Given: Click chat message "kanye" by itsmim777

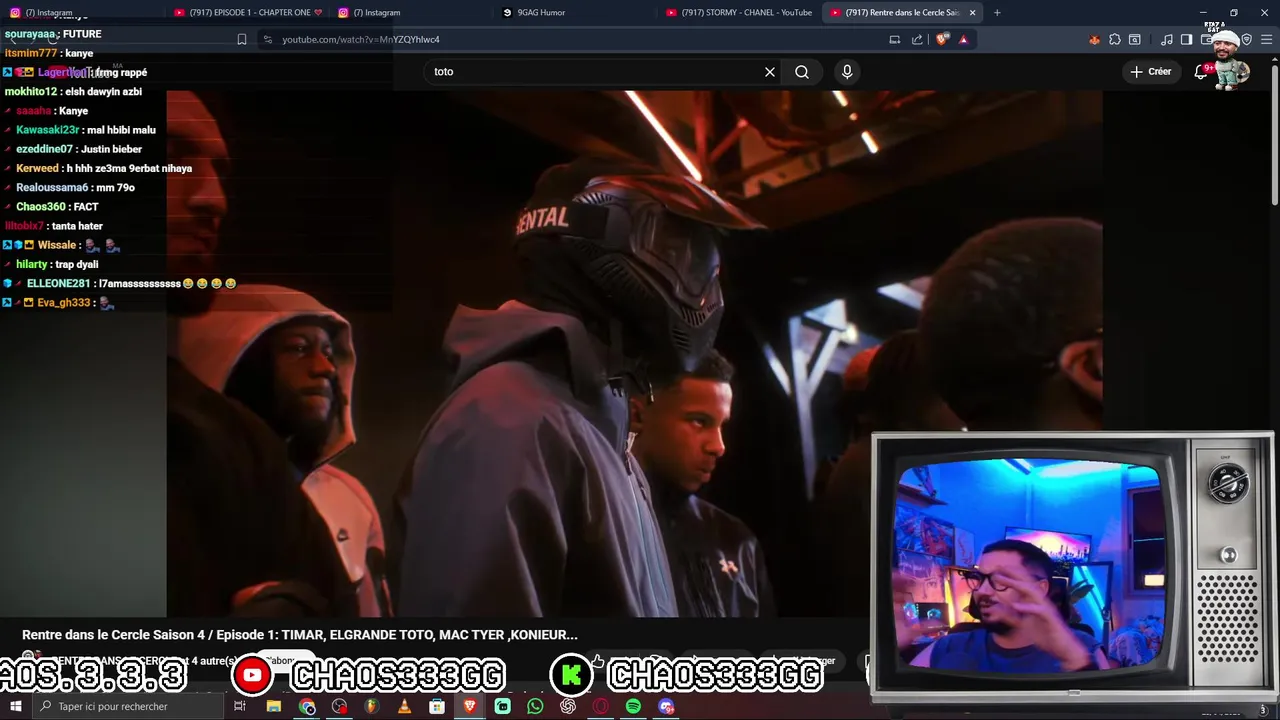Looking at the screenshot, I should (79, 53).
